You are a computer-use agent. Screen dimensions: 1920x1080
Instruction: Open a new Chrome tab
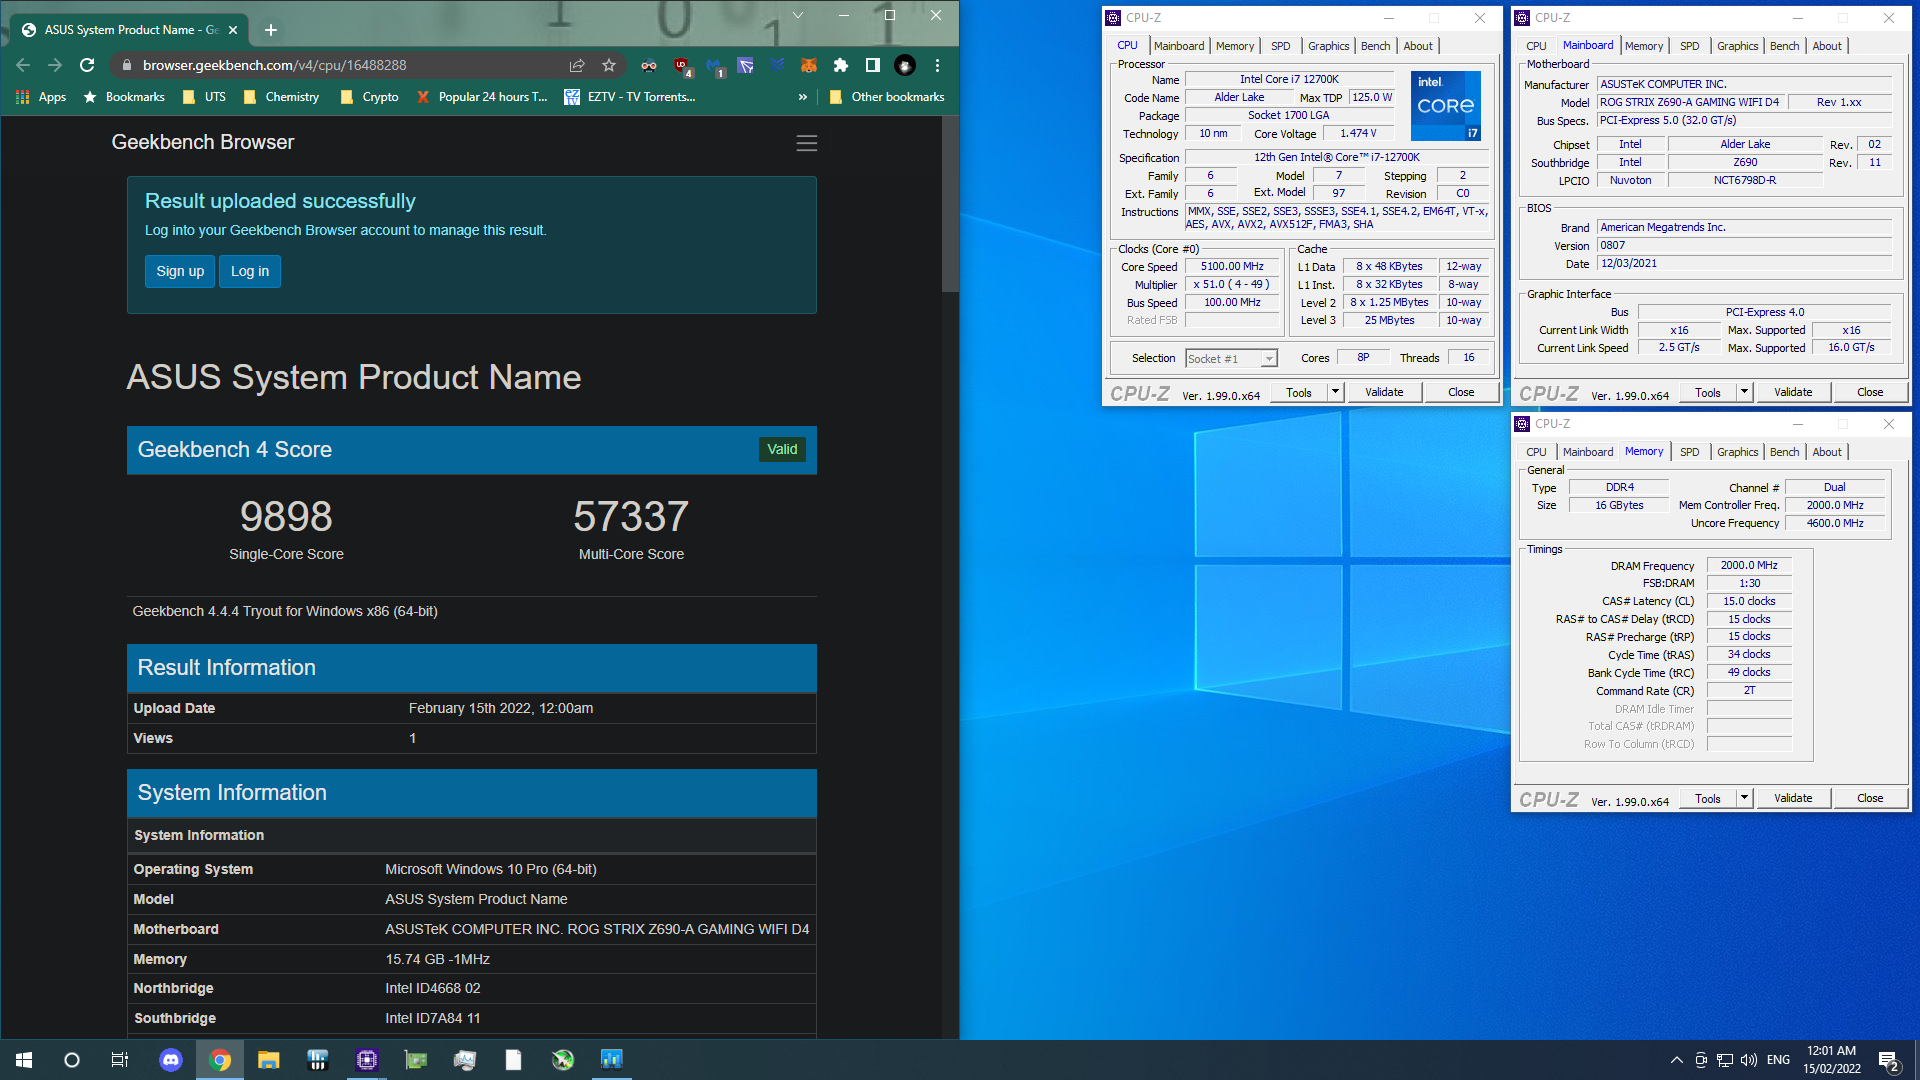point(271,30)
